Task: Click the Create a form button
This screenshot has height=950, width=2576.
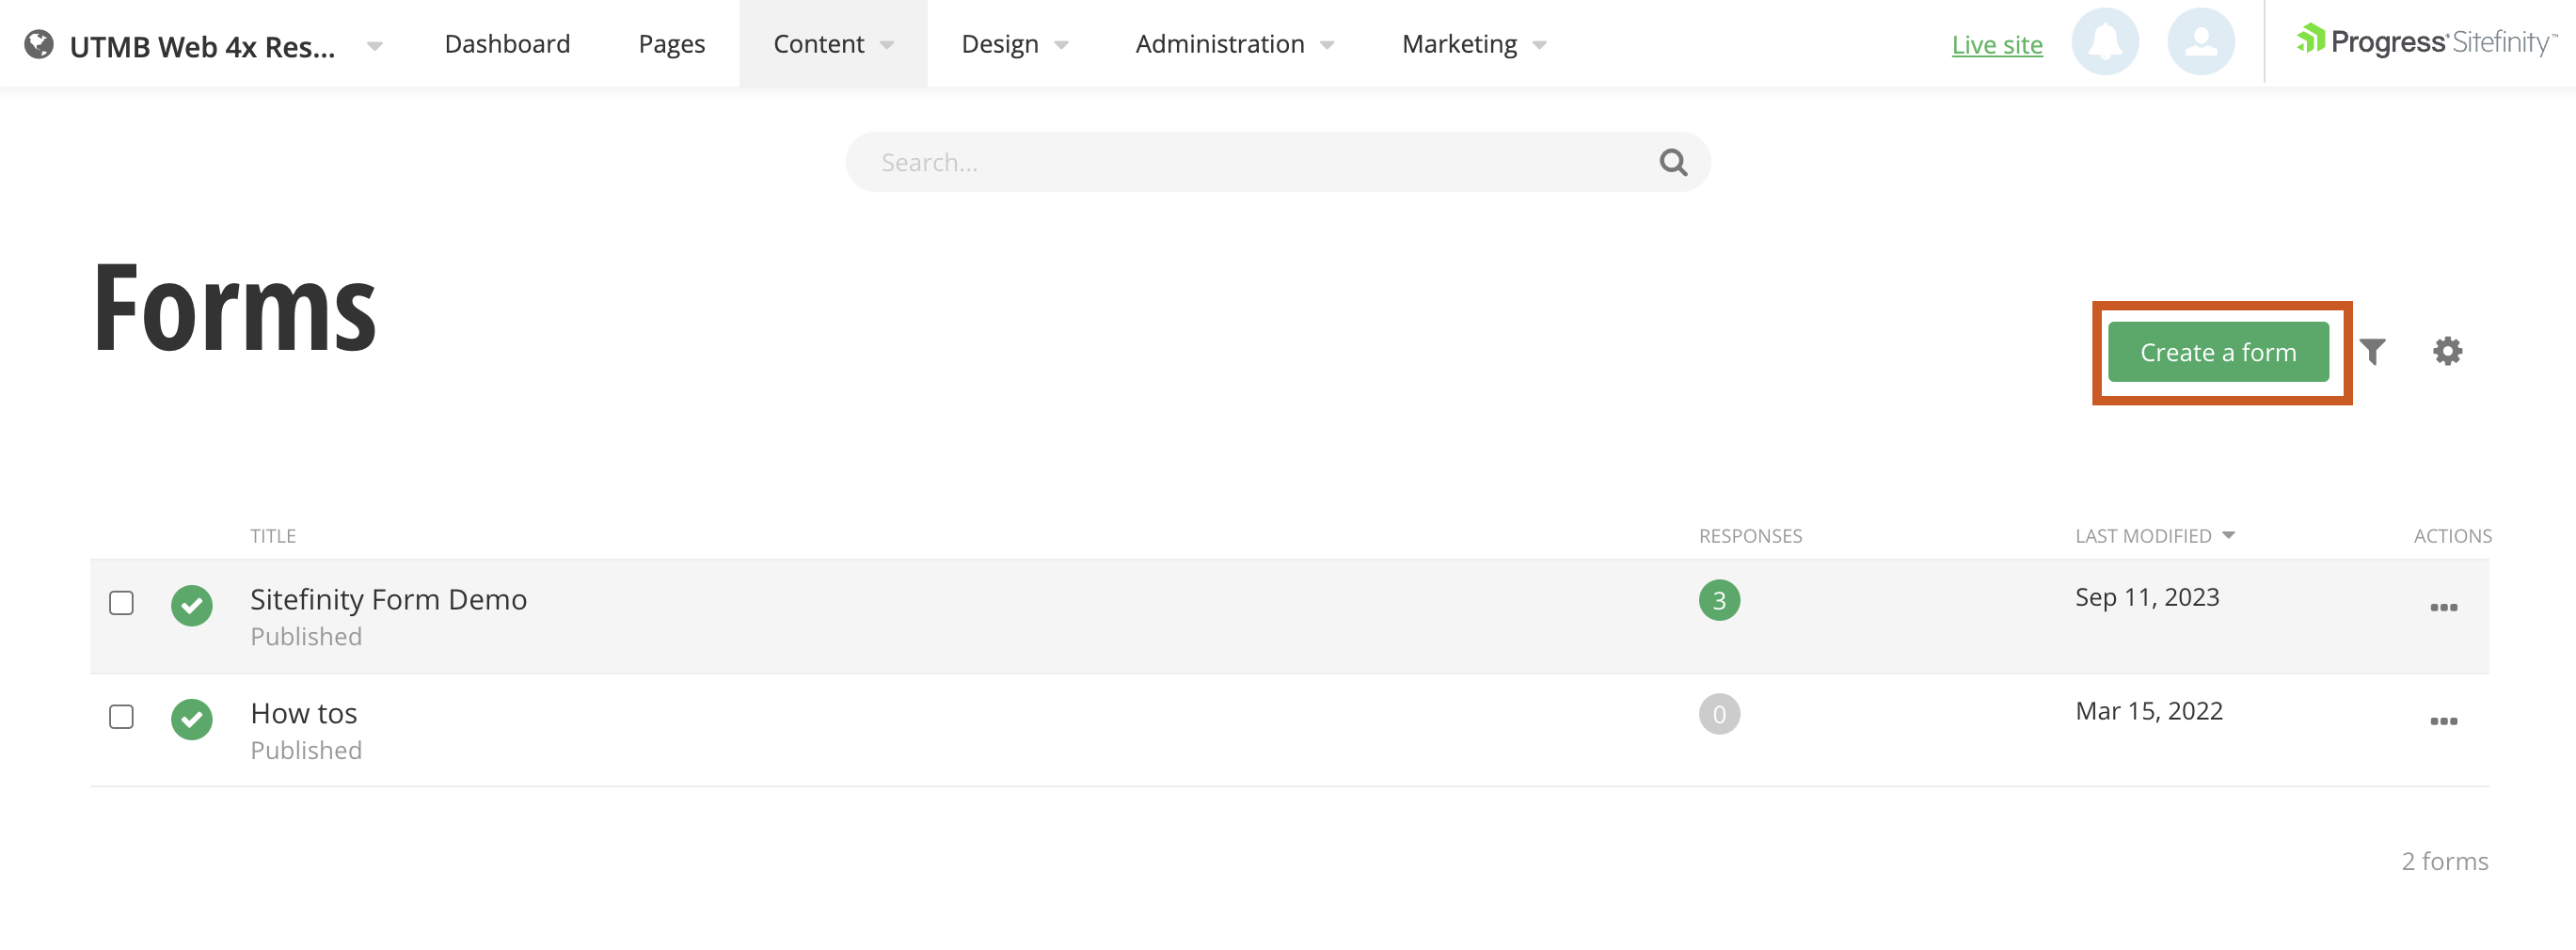Action: (2217, 352)
